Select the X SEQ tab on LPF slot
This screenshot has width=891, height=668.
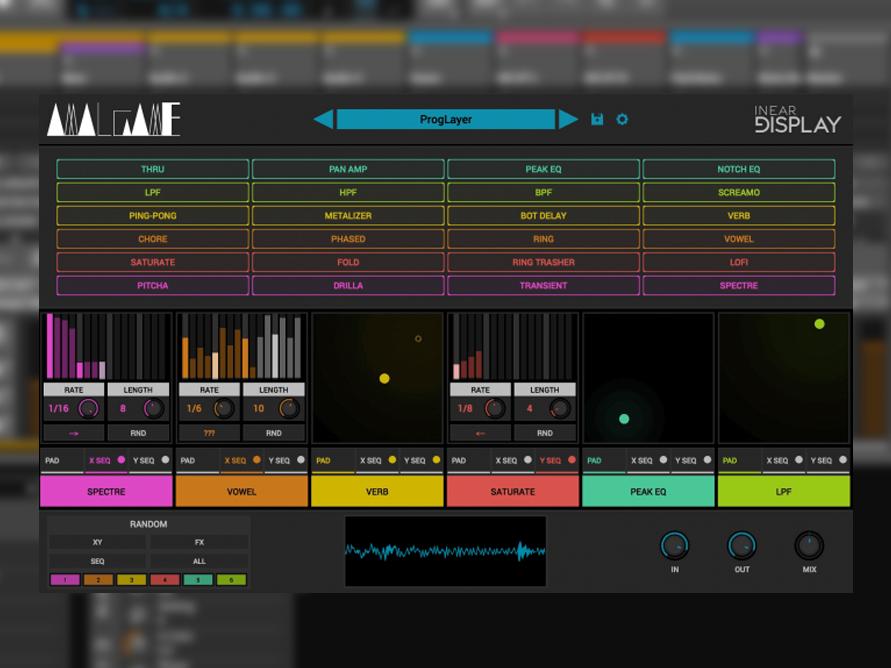[777, 461]
